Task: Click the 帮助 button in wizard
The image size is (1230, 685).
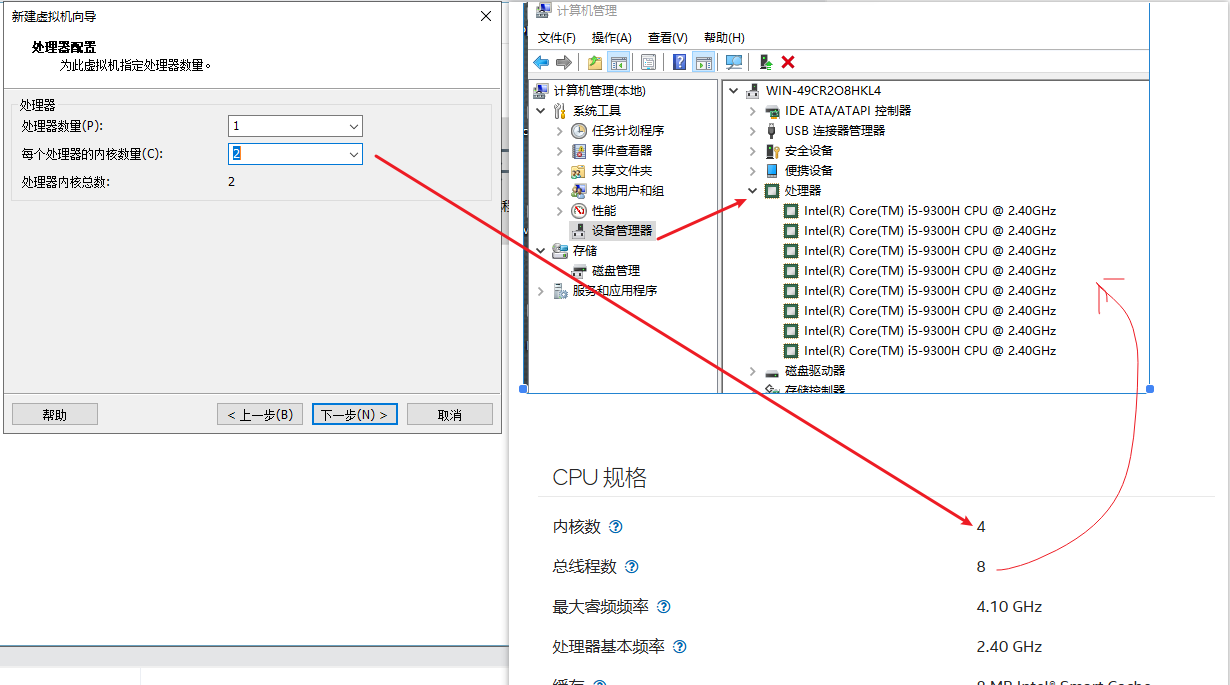Action: click(x=55, y=414)
